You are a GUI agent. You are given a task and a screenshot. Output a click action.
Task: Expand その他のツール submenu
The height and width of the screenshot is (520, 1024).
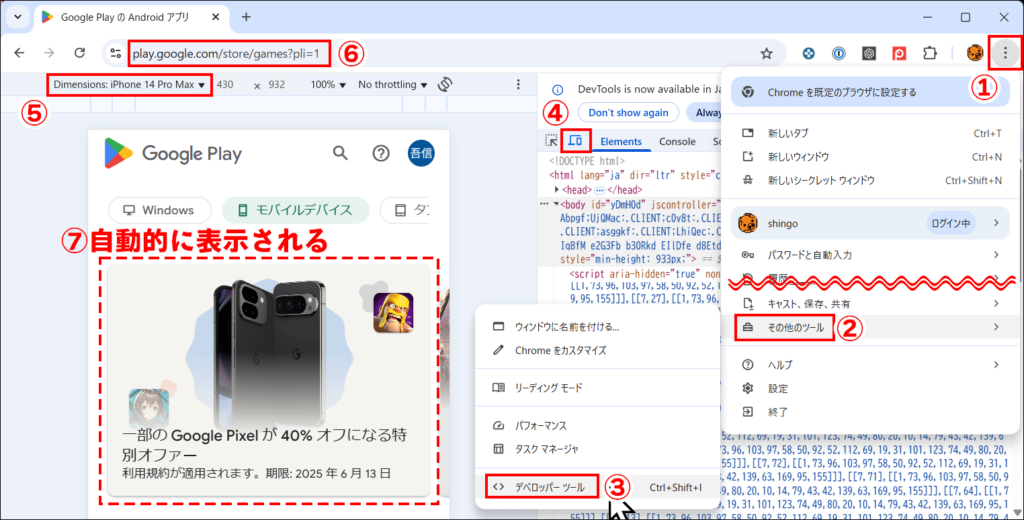(871, 327)
